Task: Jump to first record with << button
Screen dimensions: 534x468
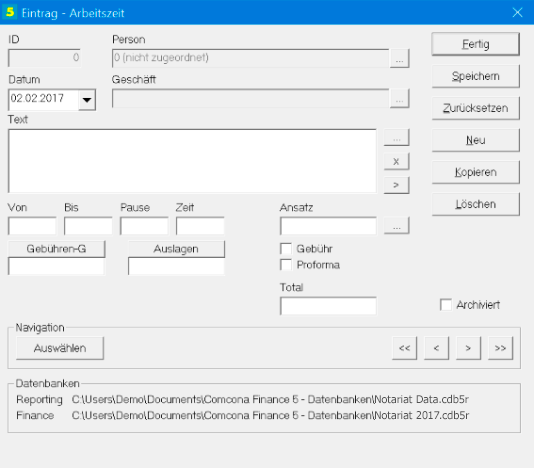Action: pyautogui.click(x=405, y=348)
